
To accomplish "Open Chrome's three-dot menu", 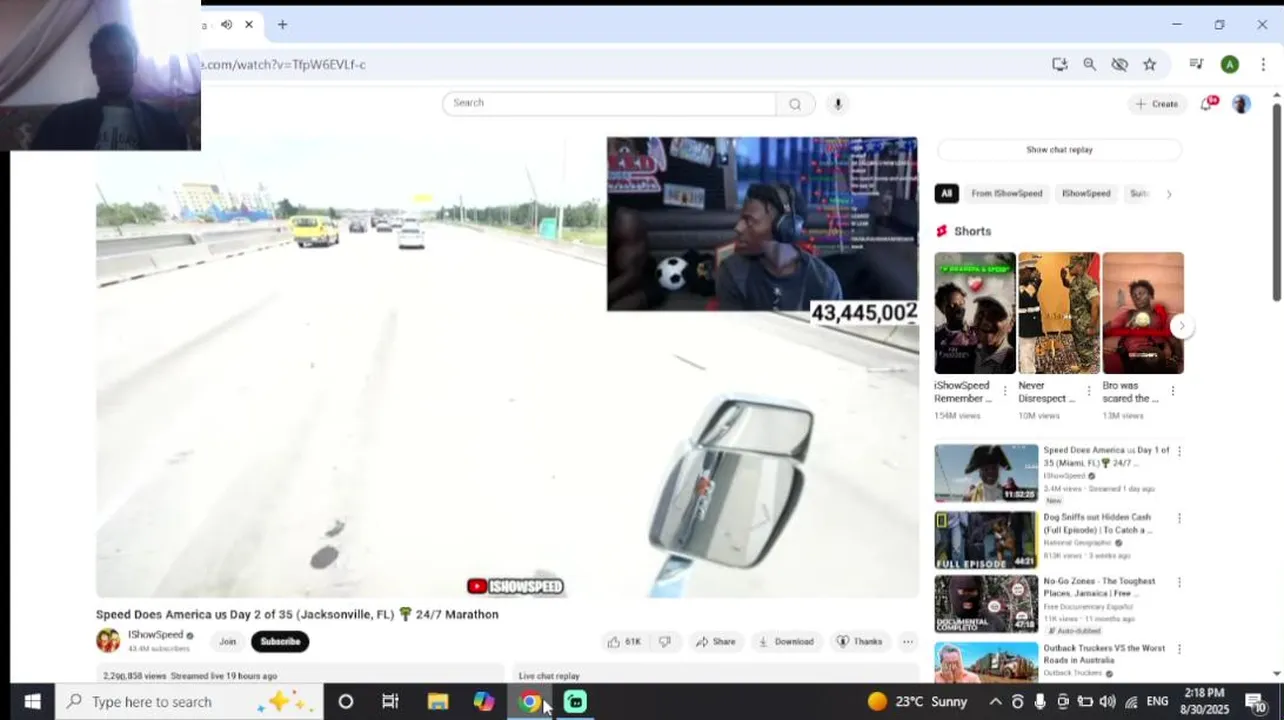I will [x=1263, y=64].
